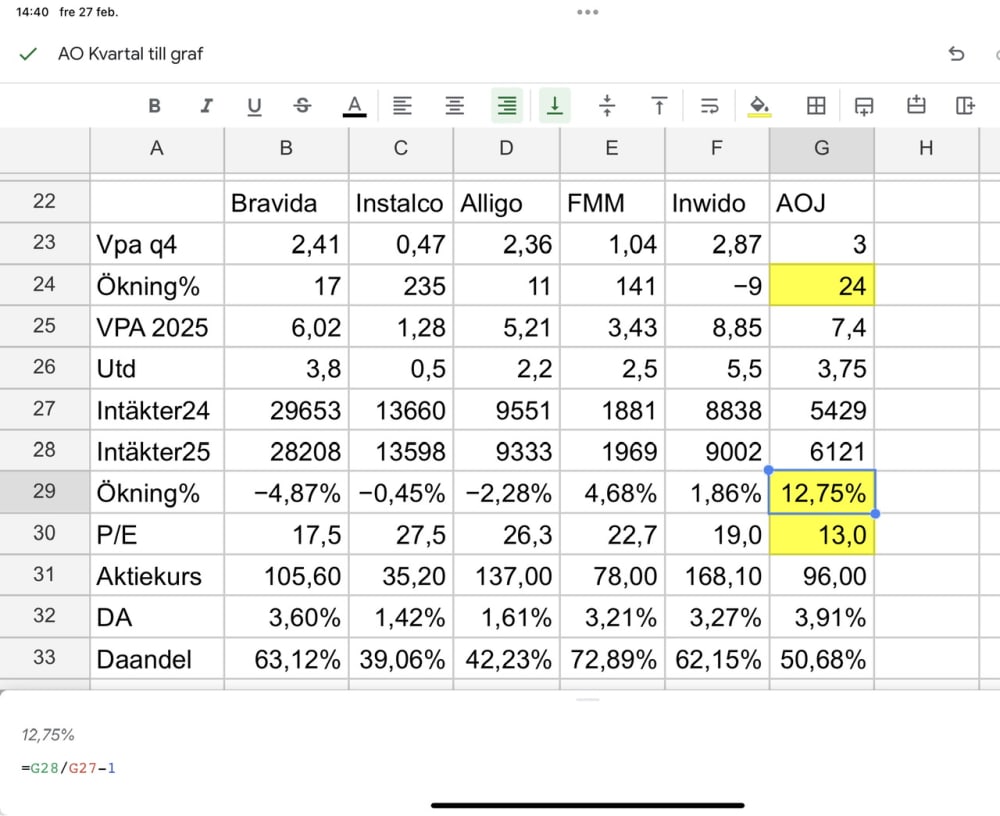This screenshot has width=1000, height=816.
Task: Select the 'Aktiekurs' label cell
Action: 157,575
